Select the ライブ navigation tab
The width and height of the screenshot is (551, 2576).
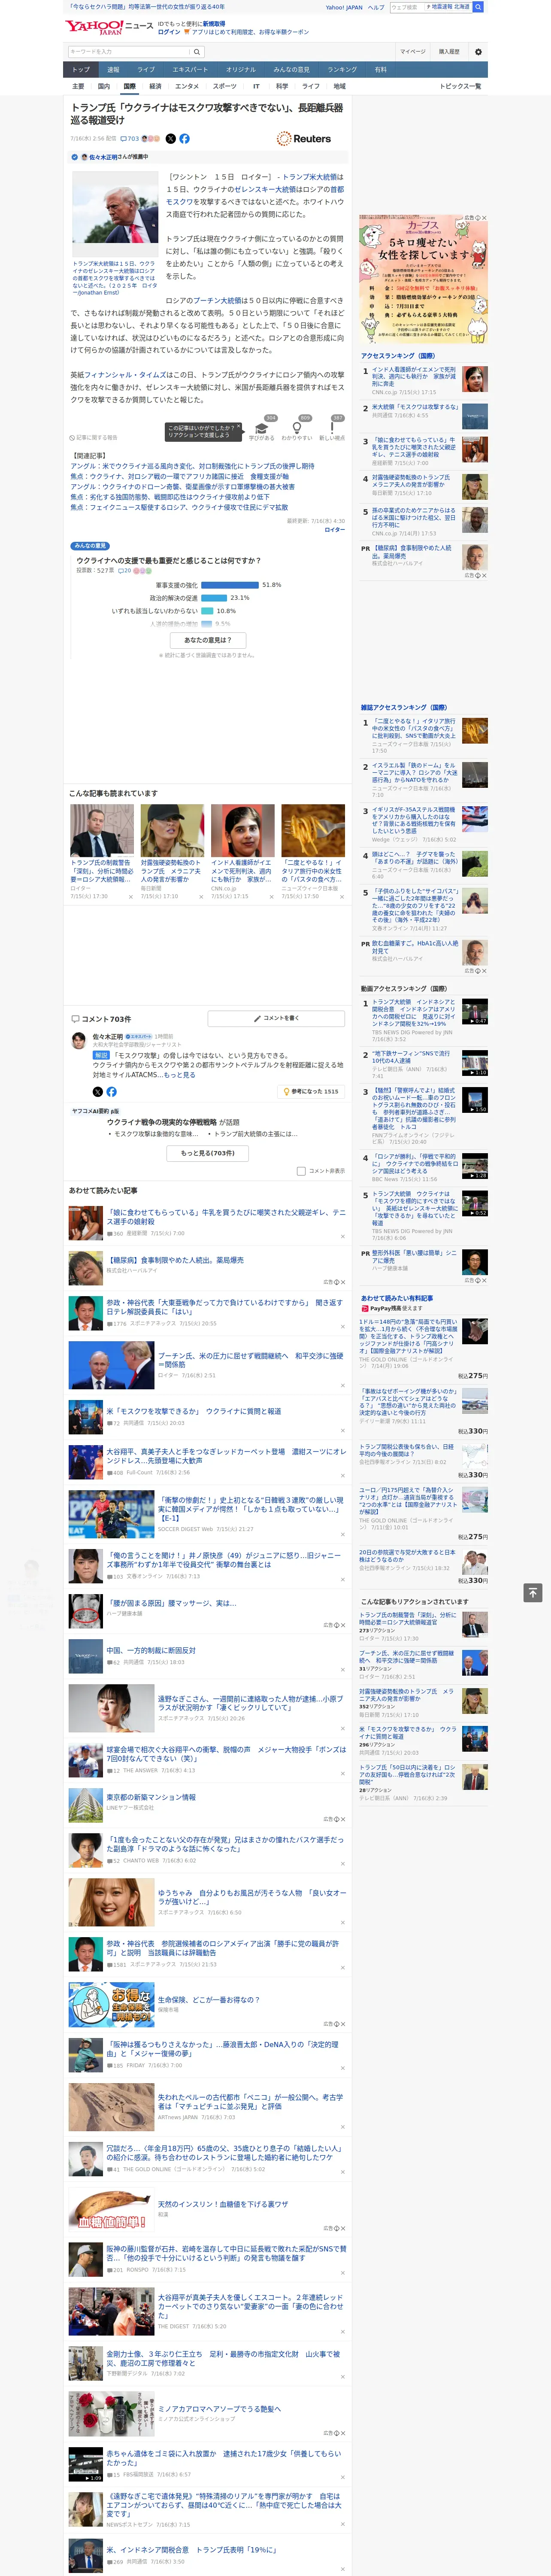146,70
